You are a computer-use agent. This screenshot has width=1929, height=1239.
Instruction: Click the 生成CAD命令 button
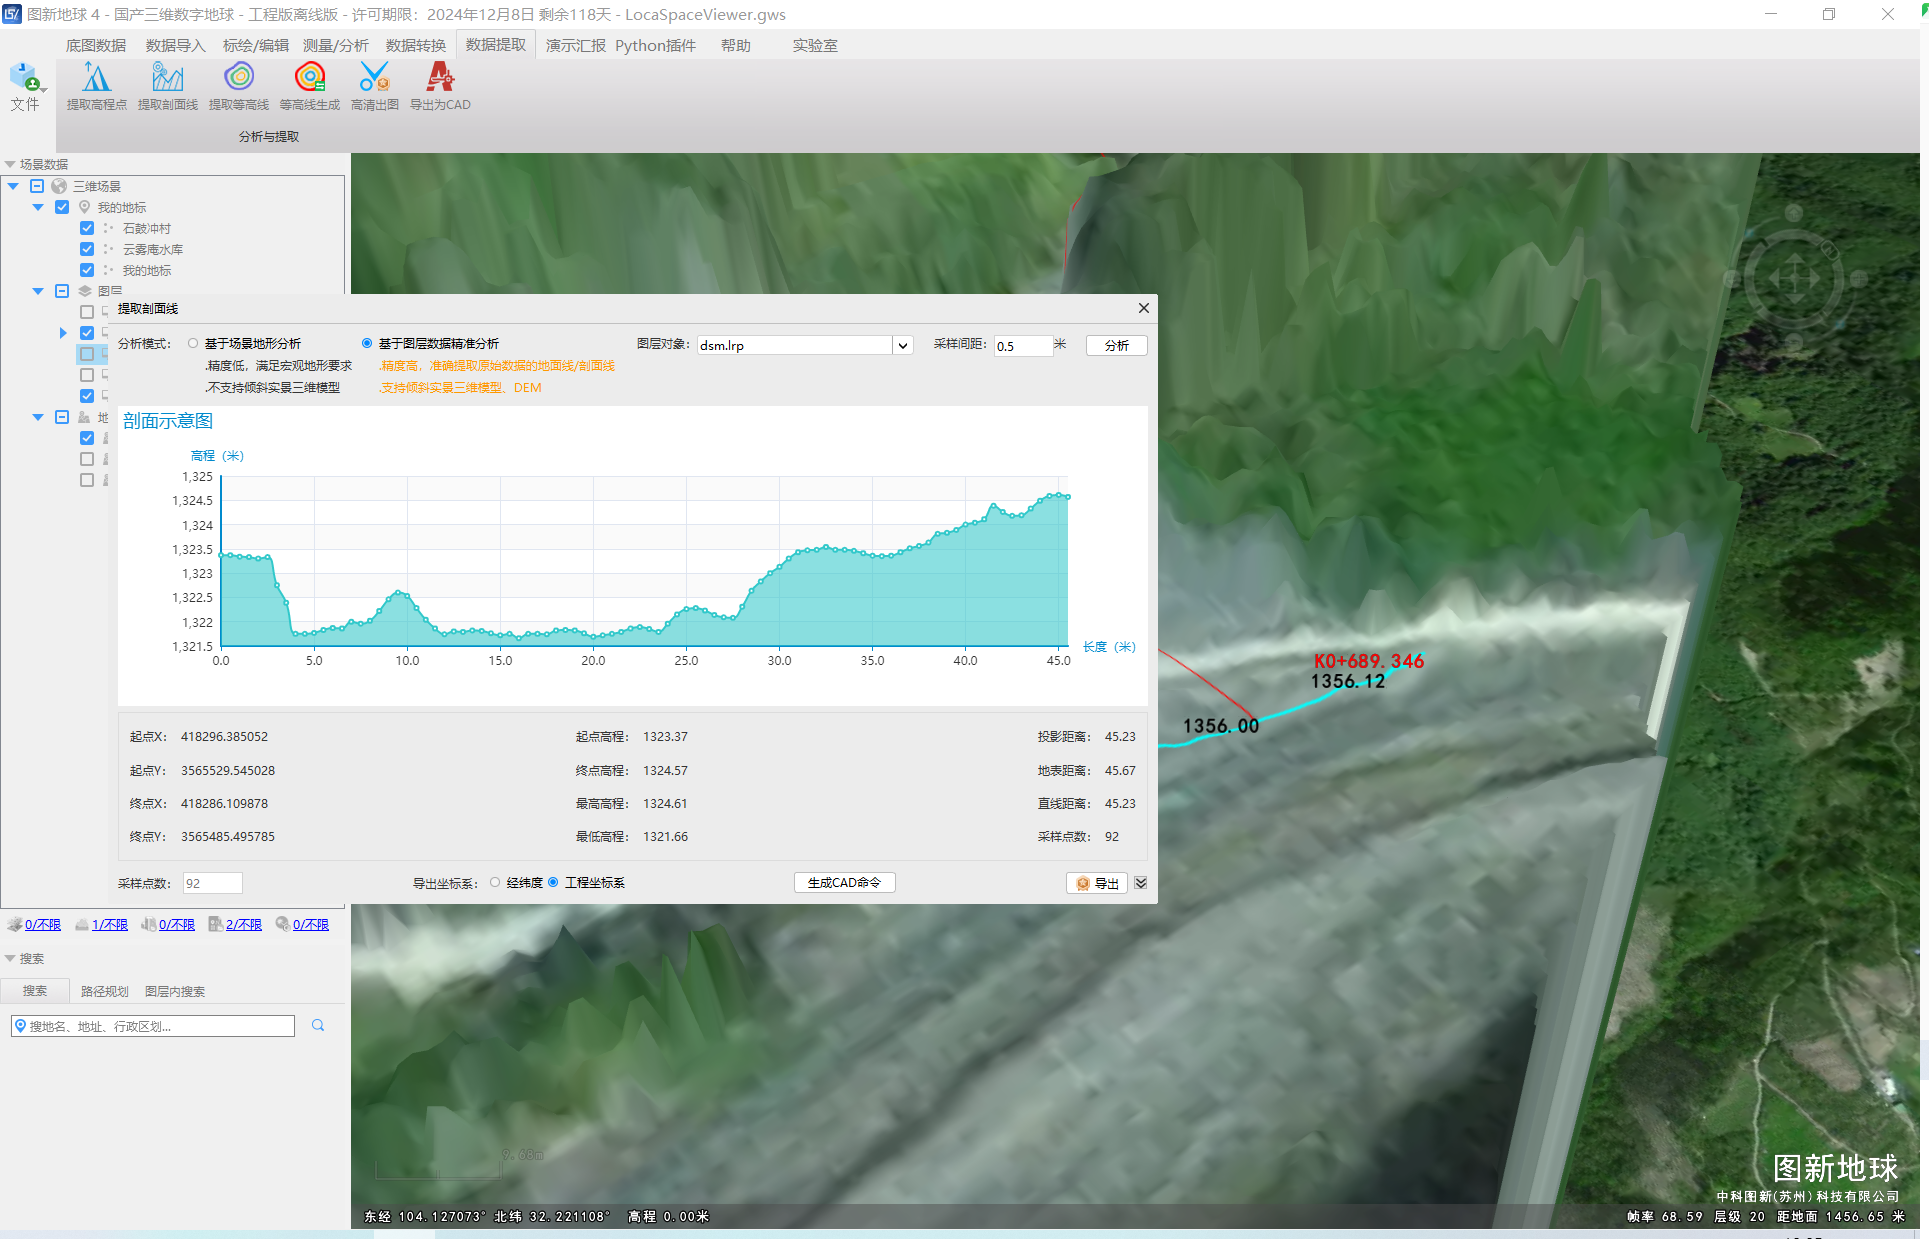[844, 882]
